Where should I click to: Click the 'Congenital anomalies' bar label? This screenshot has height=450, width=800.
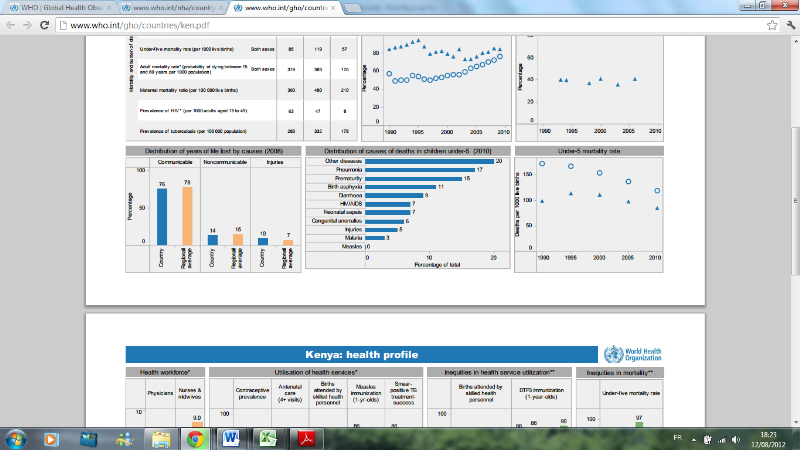pyautogui.click(x=337, y=221)
